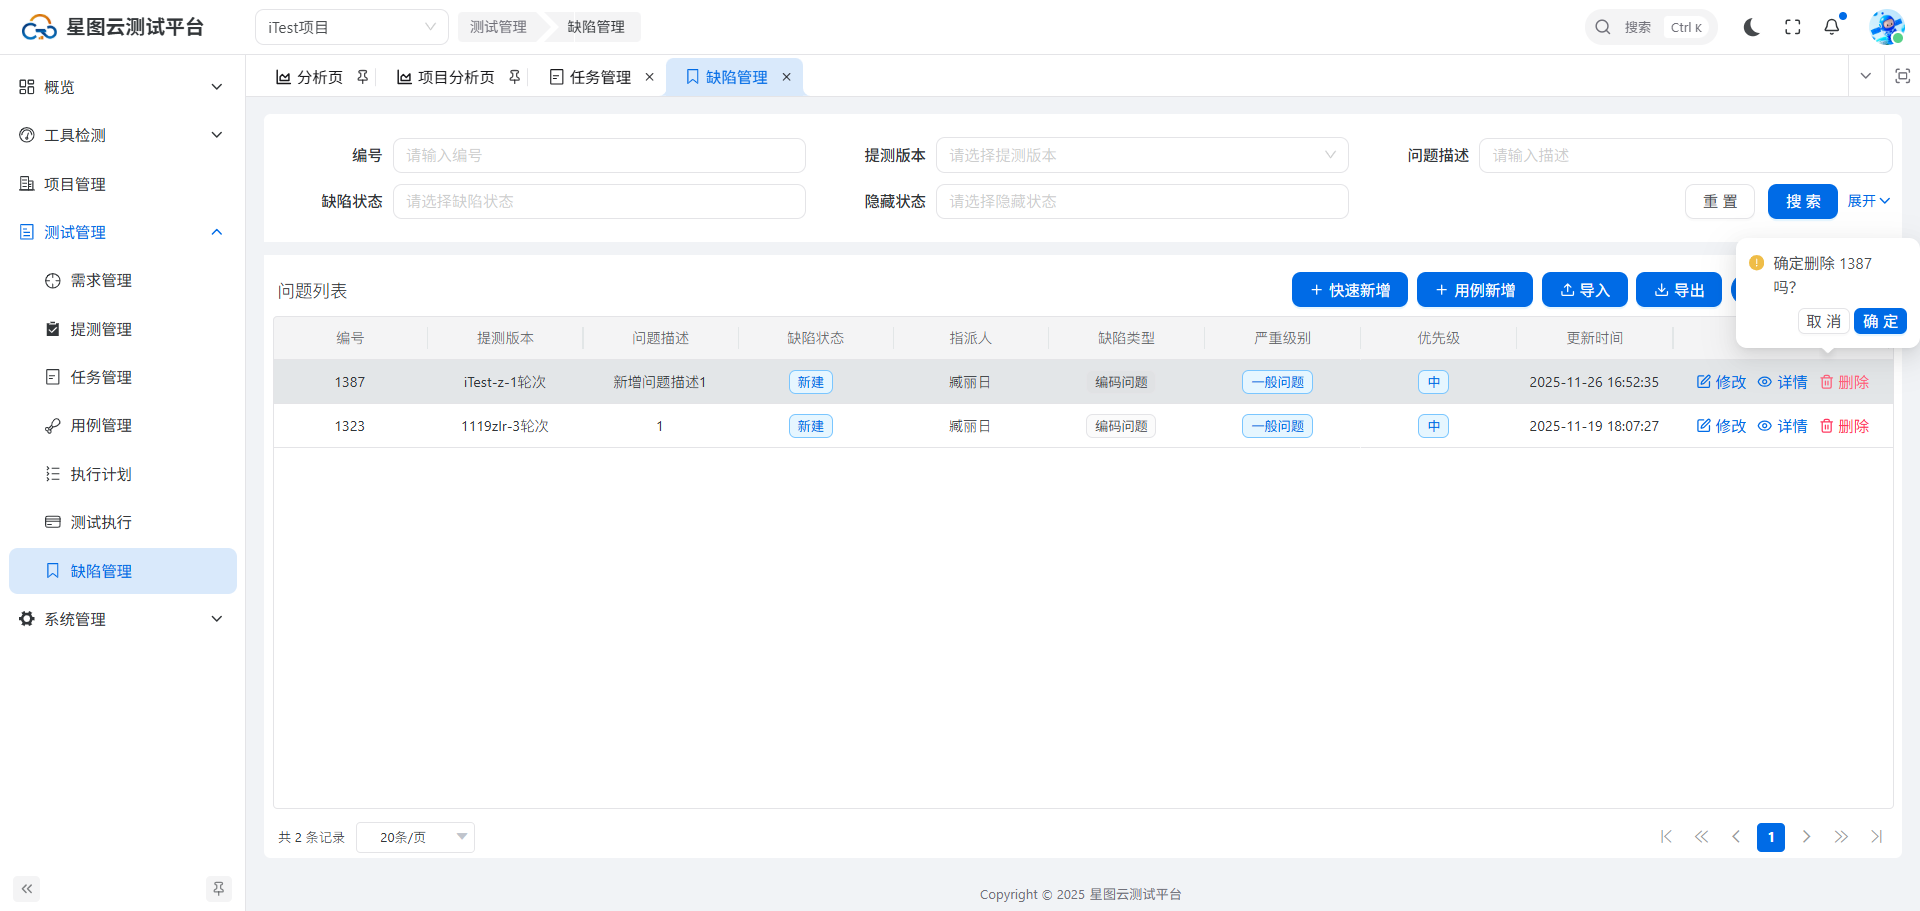Pin the sidebar using pin icon

218,888
